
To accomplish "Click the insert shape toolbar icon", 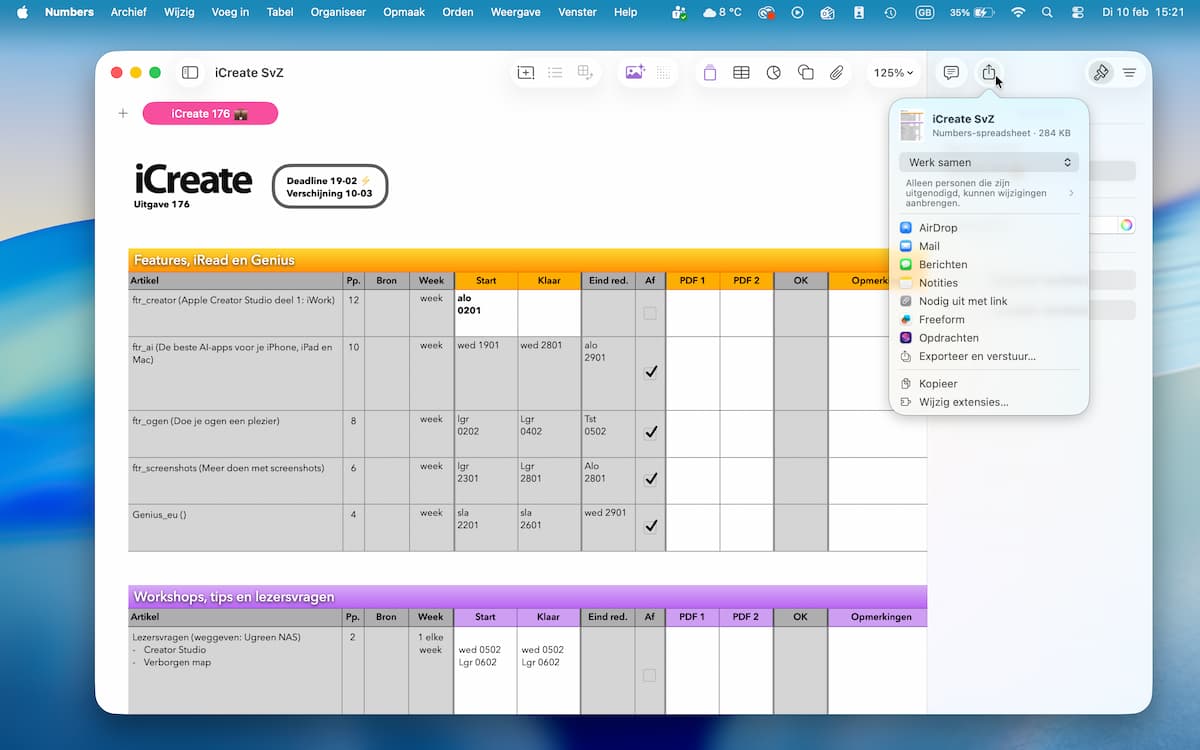I will click(x=805, y=73).
